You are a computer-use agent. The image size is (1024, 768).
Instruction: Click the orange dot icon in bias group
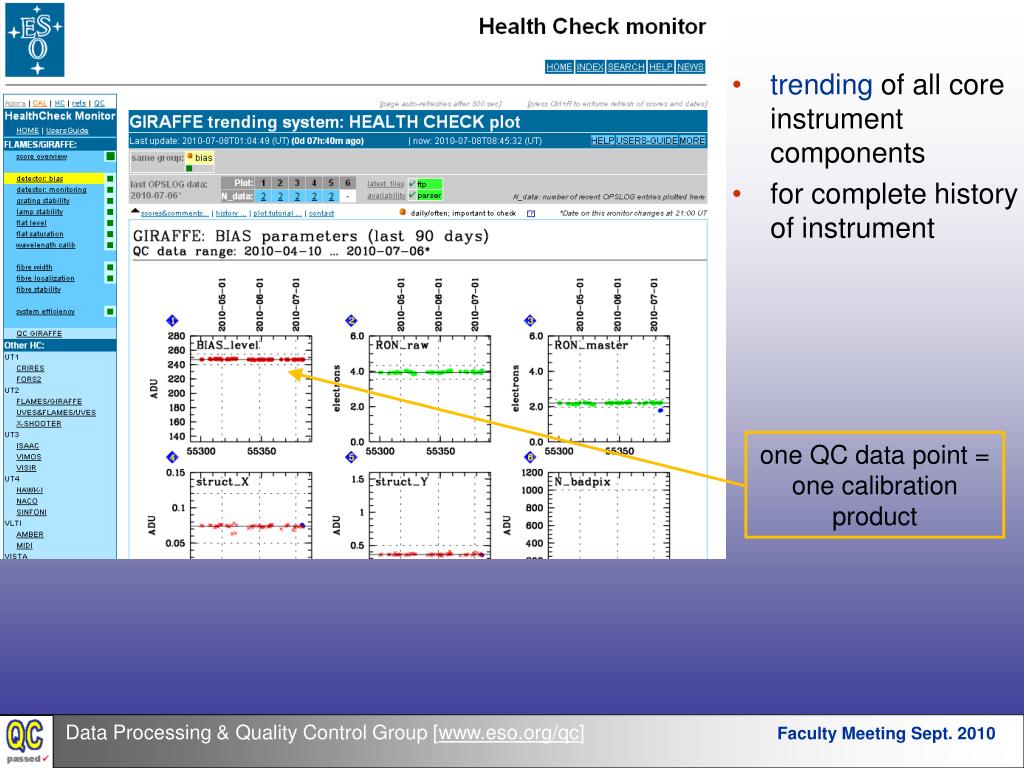189,156
